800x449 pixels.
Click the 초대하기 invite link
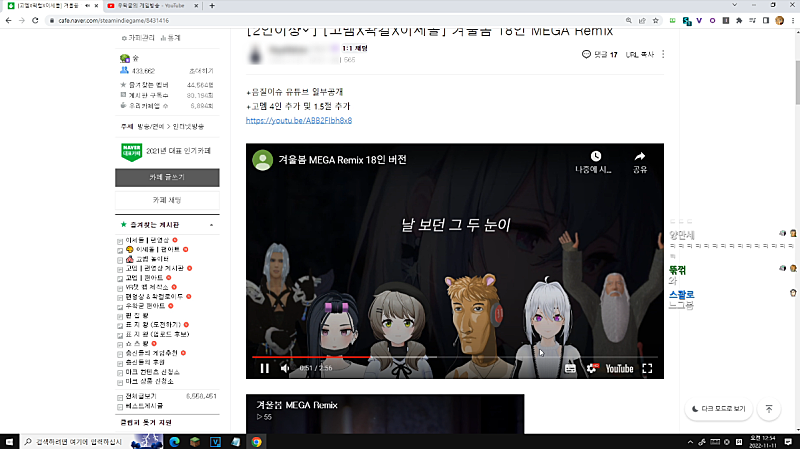tap(201, 71)
